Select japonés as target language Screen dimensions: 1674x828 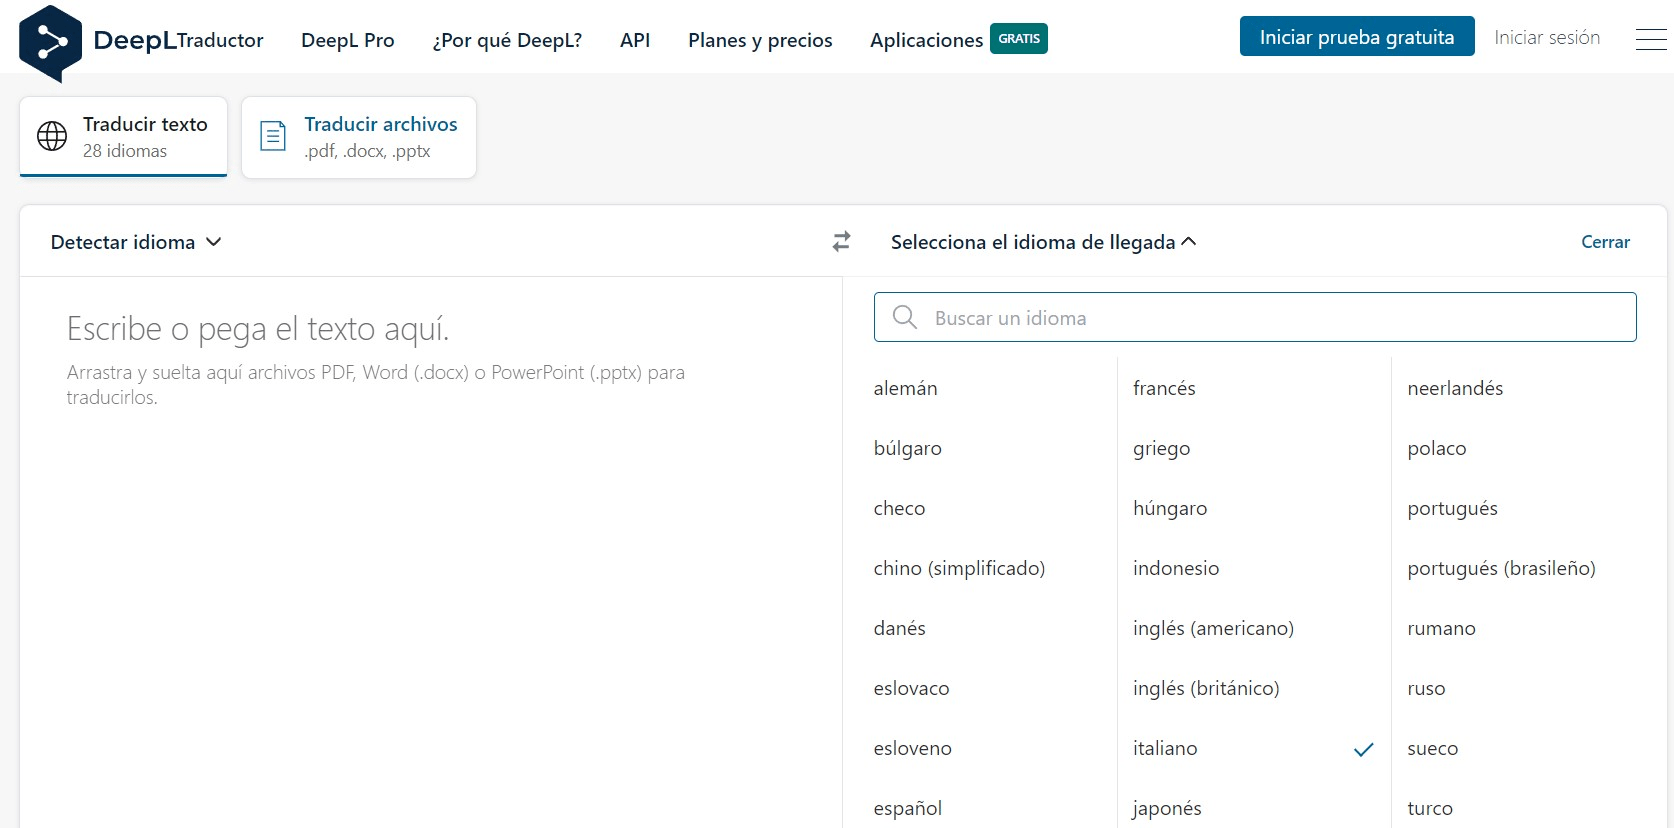pos(1167,808)
